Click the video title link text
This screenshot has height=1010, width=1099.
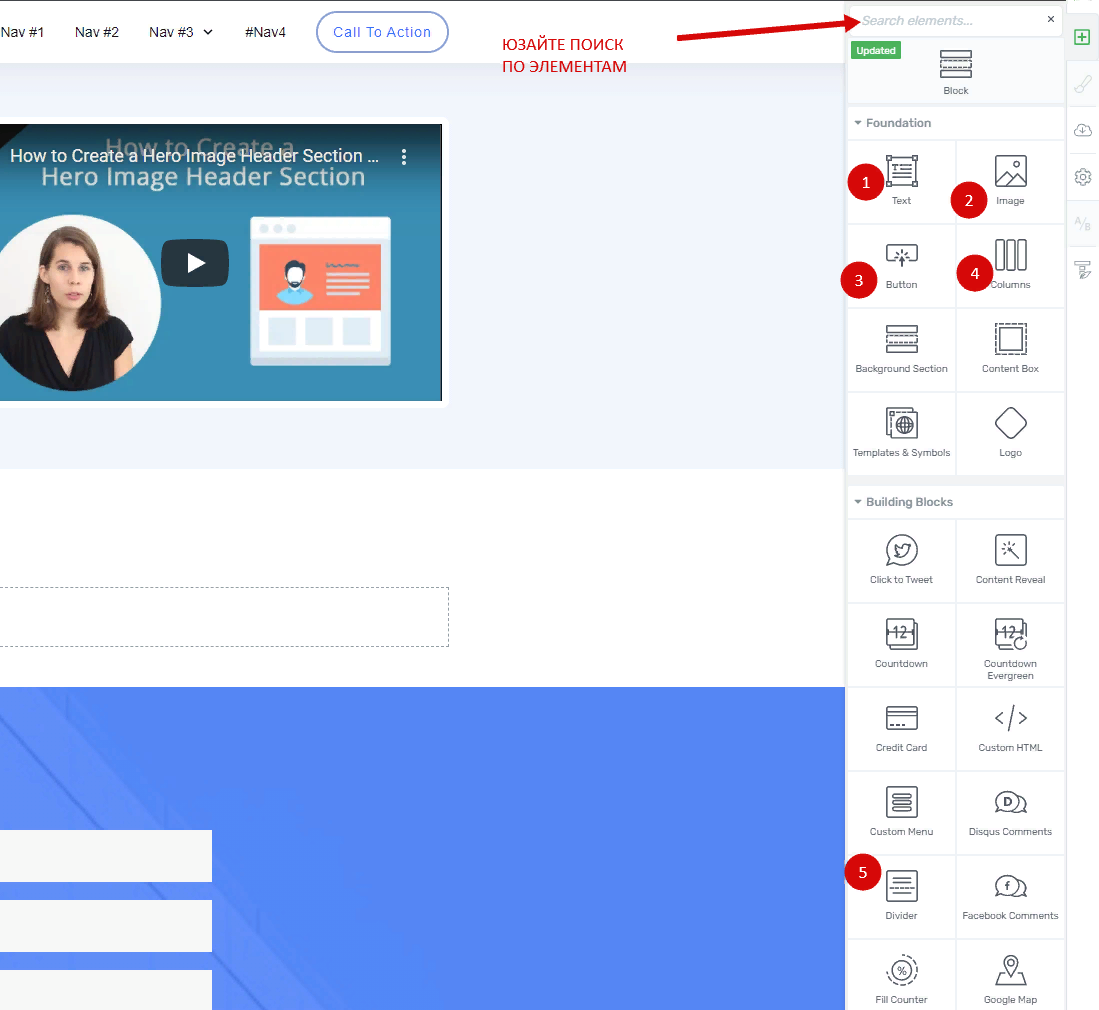click(x=194, y=156)
